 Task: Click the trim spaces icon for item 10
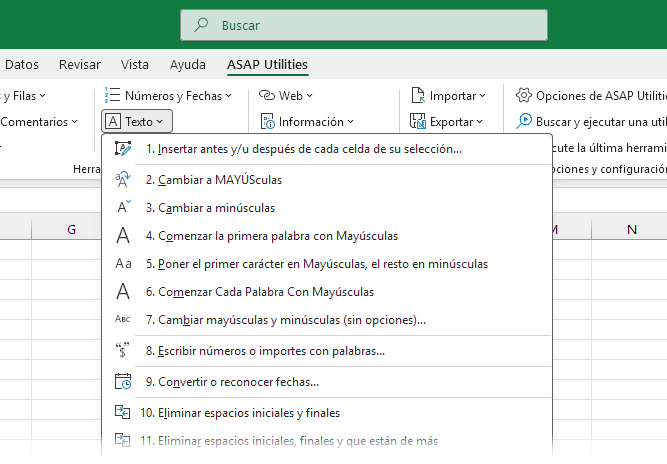(123, 412)
